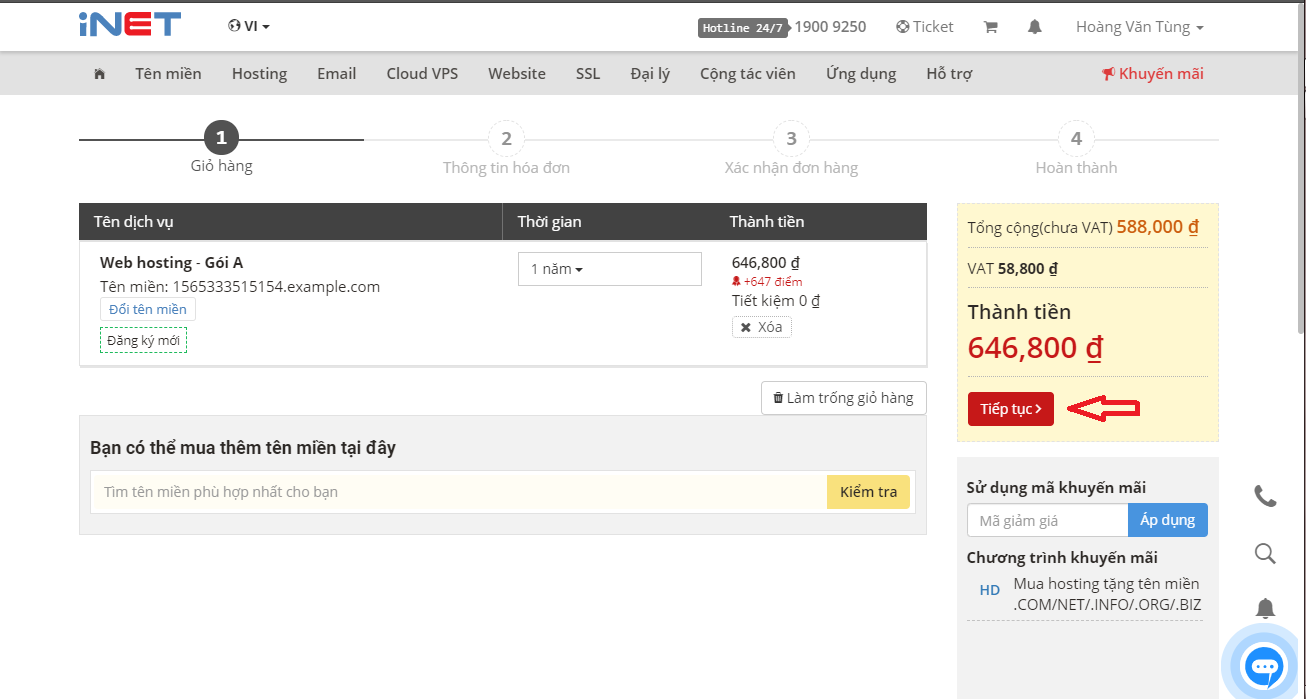1306x699 pixels.
Task: Open the Ticket support link
Action: [x=925, y=27]
